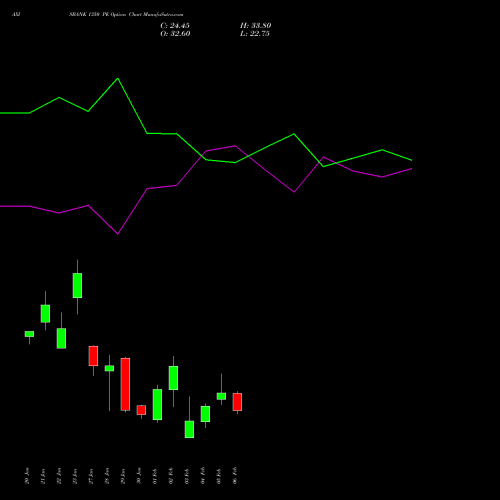Select the 20 Jan date label
The image size is (500, 500).
[x=27, y=476]
